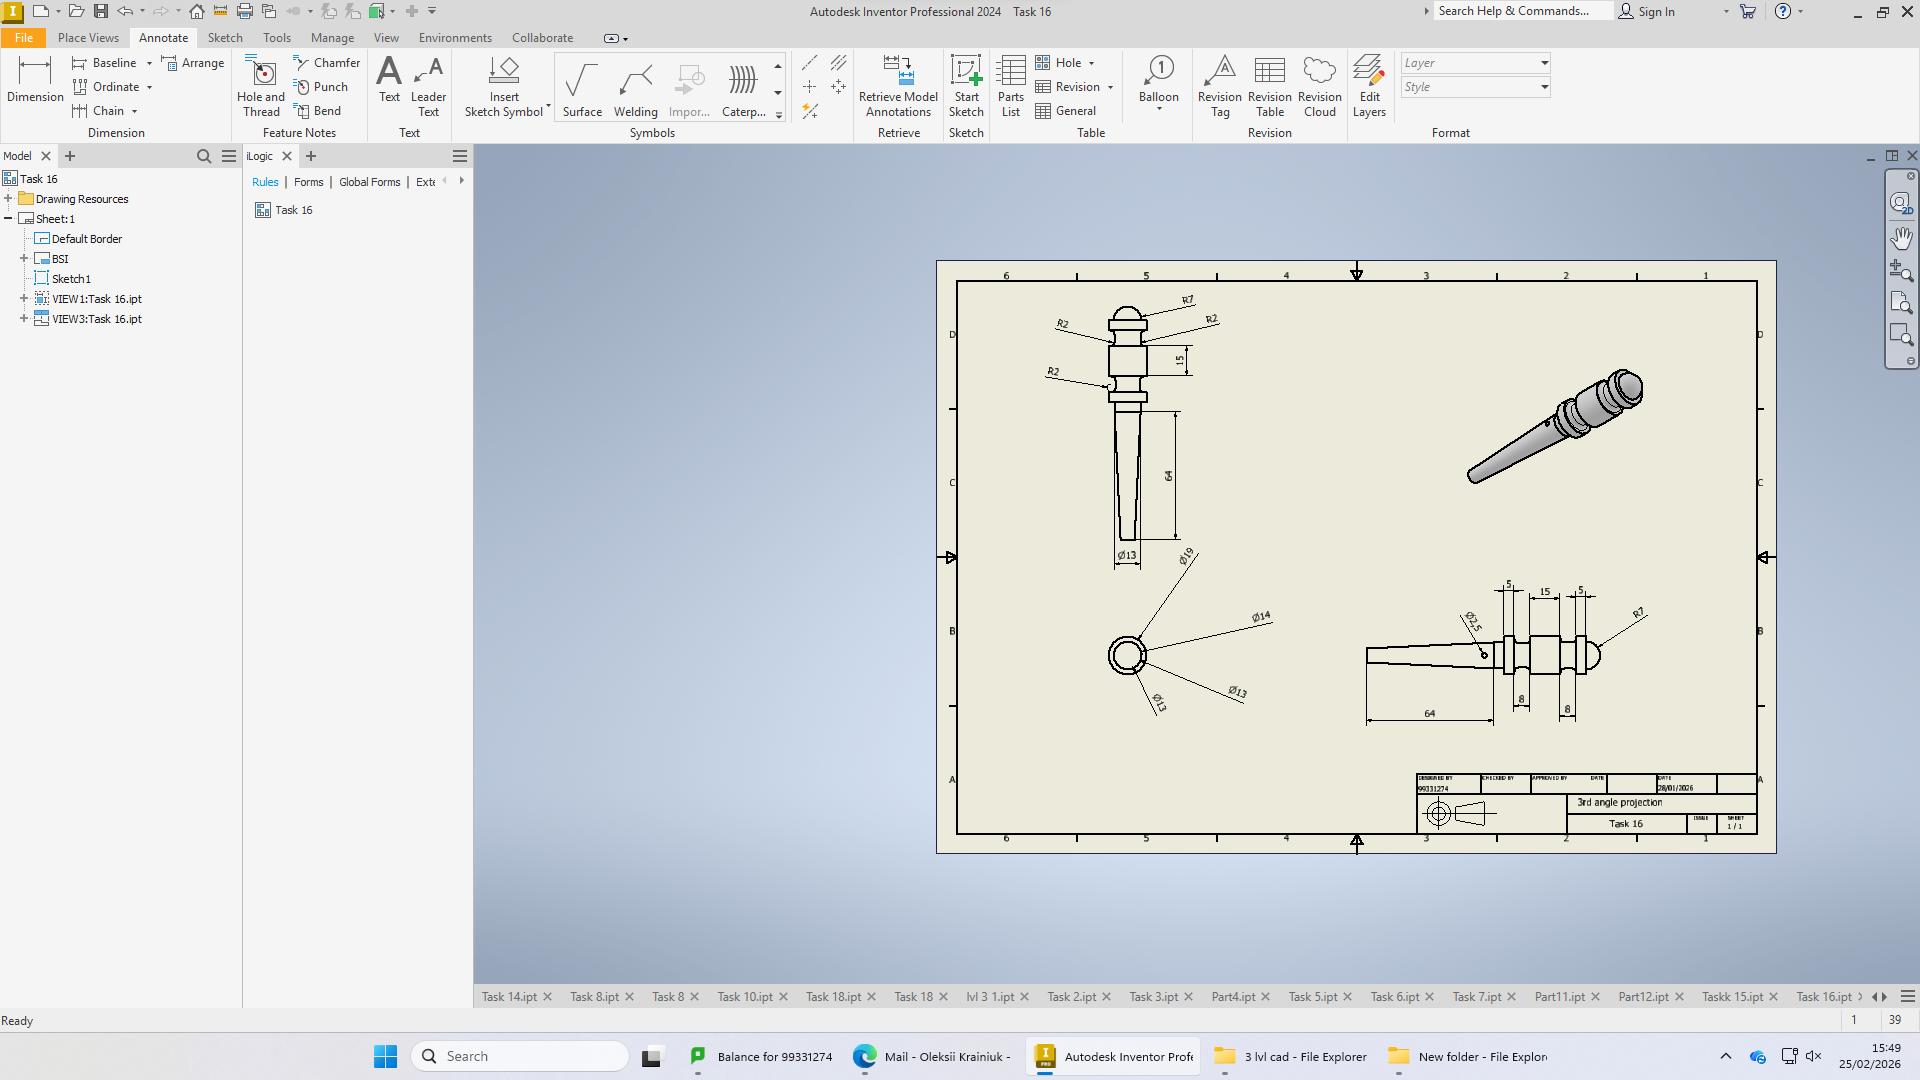Open the Revision Cloud tool

click(1319, 86)
